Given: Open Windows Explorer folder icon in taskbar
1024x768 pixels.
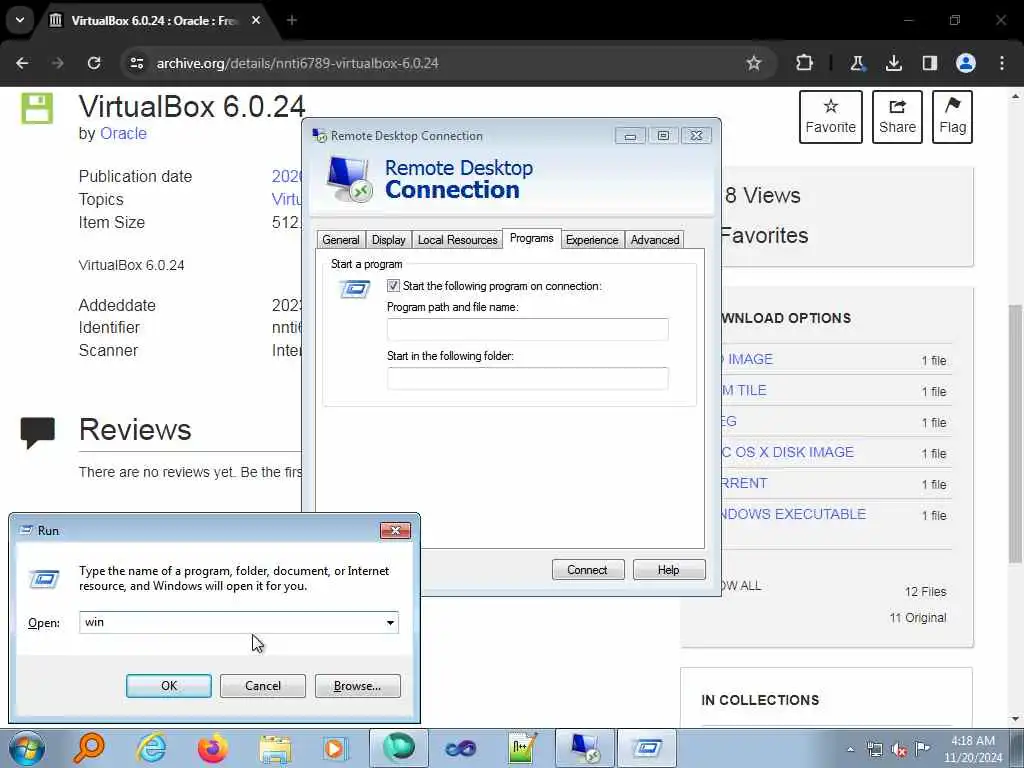Looking at the screenshot, I should pos(275,748).
